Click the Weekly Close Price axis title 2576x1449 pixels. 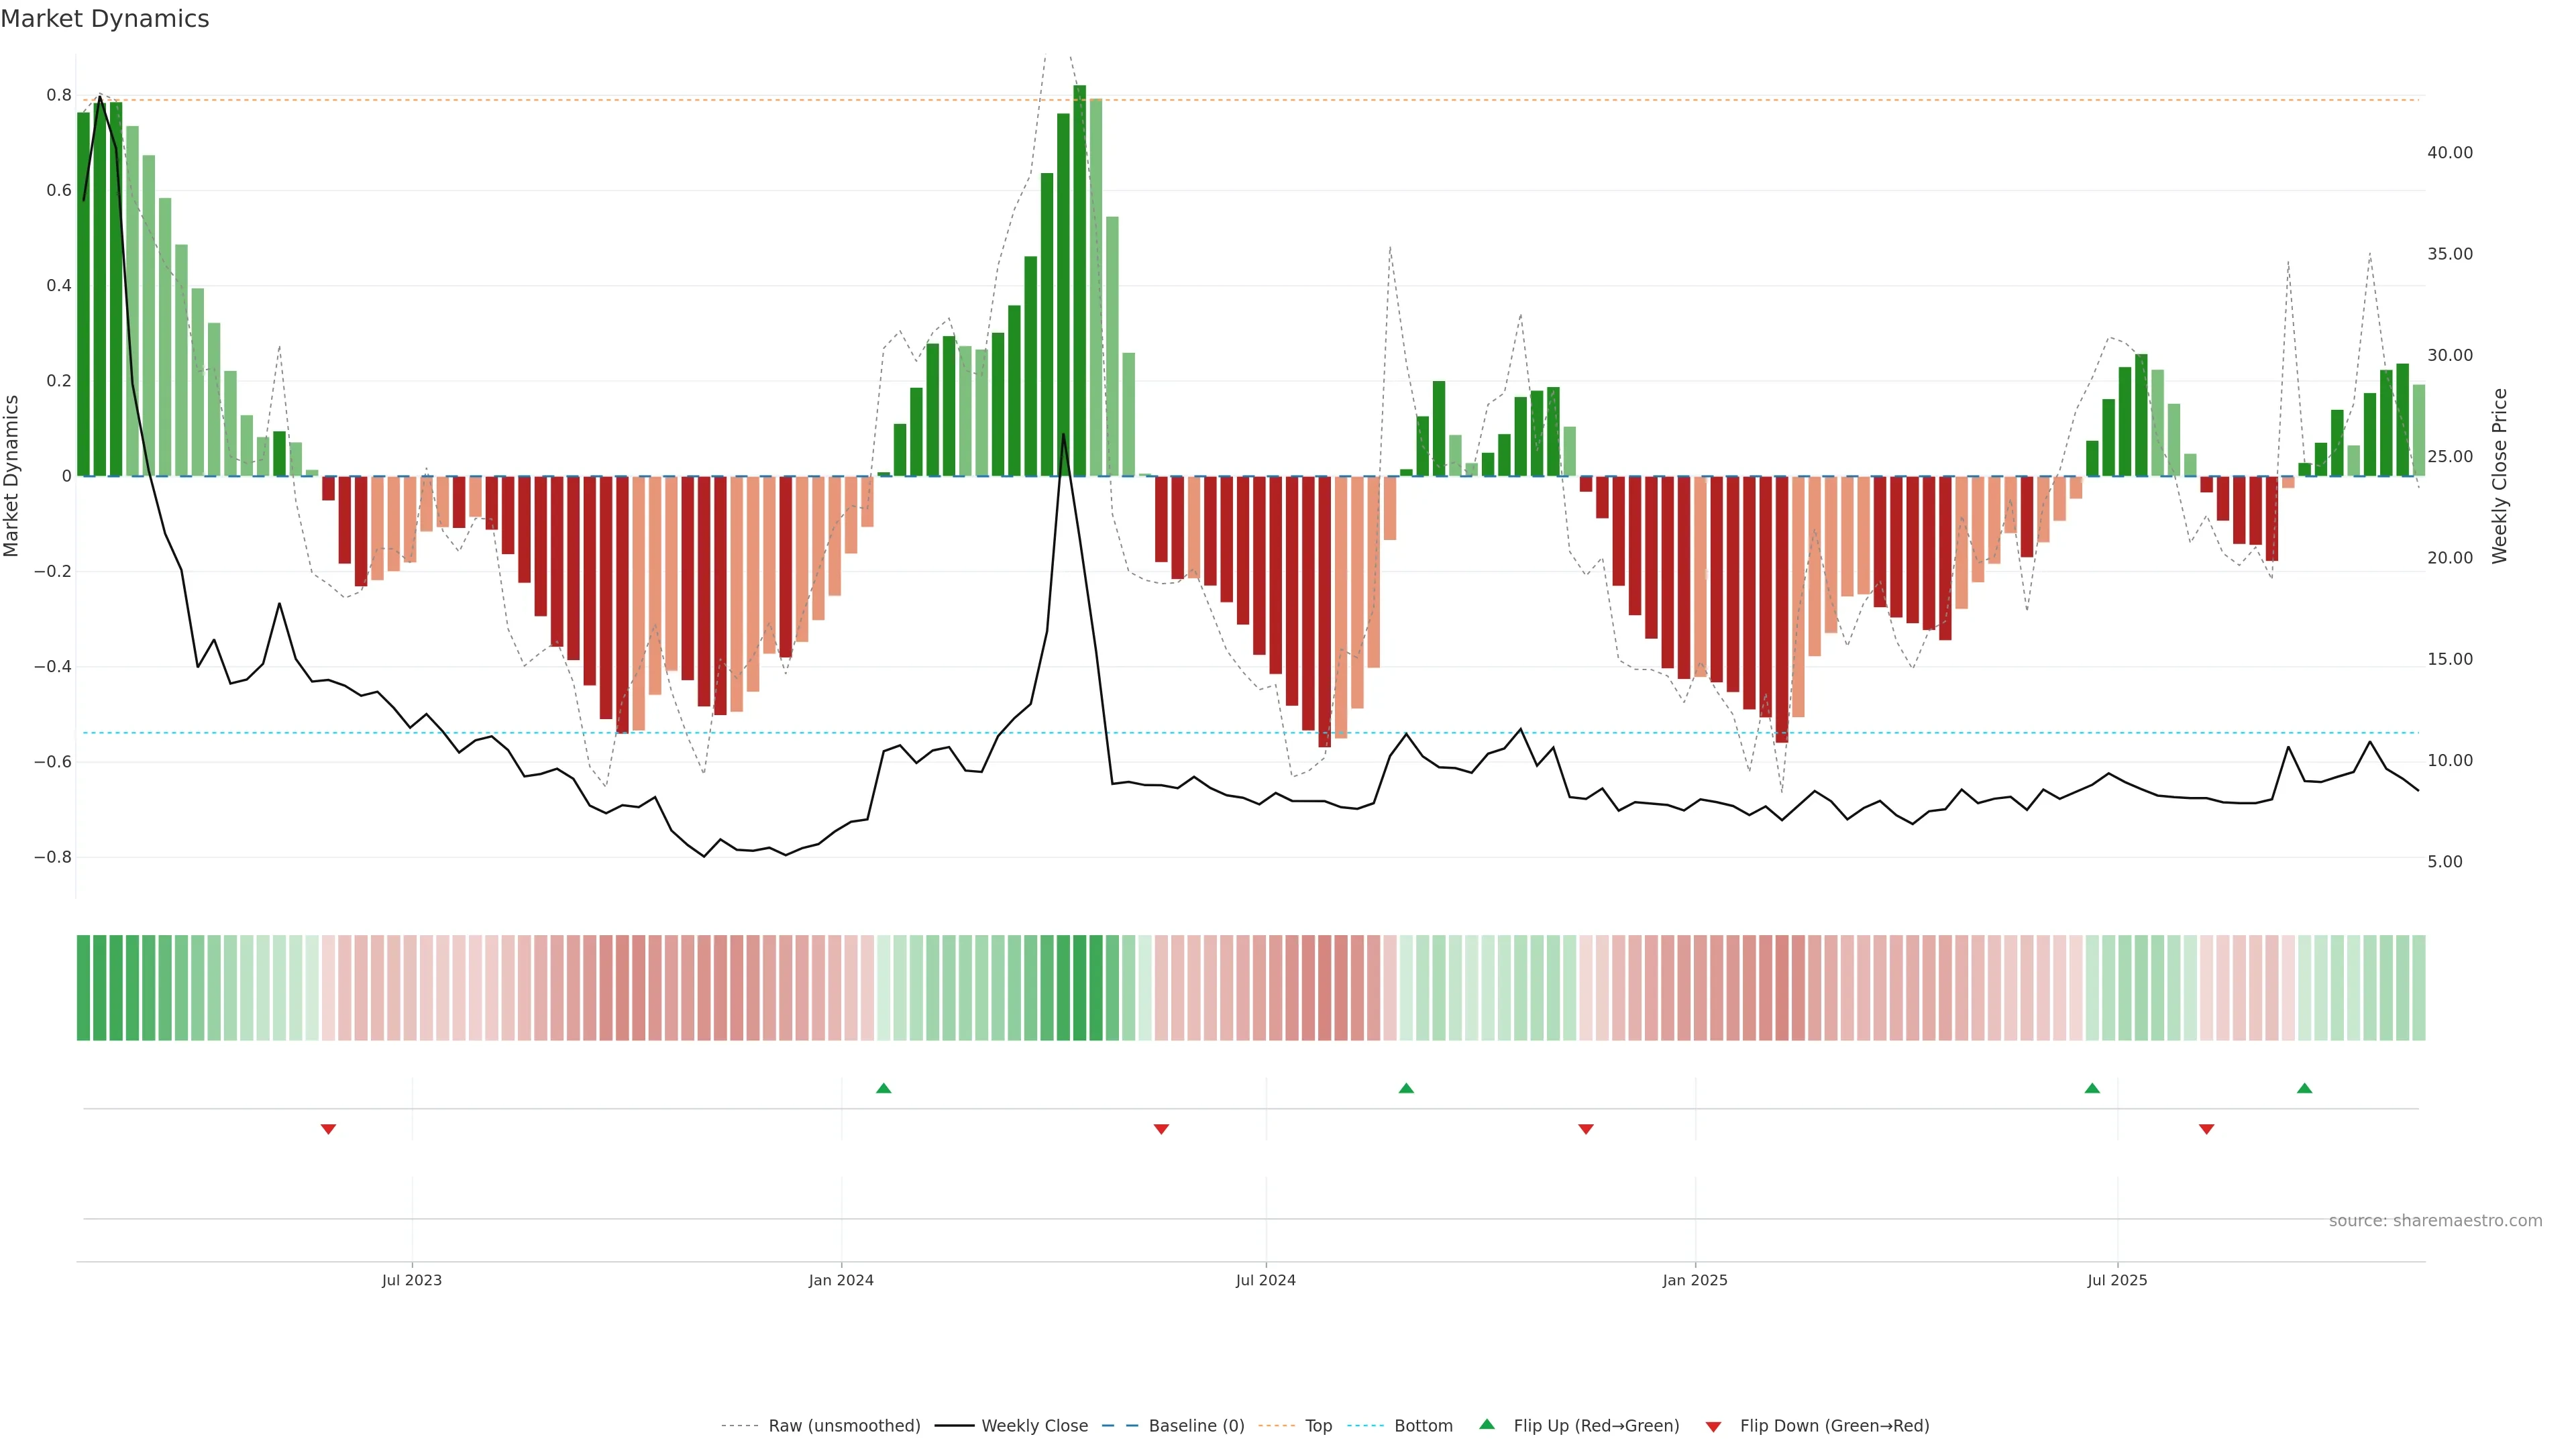pos(2499,476)
